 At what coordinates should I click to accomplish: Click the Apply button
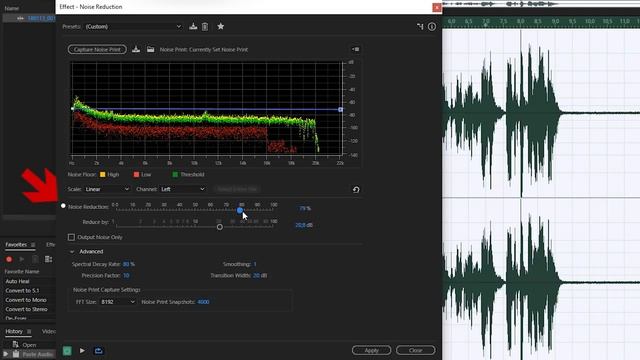click(x=371, y=350)
